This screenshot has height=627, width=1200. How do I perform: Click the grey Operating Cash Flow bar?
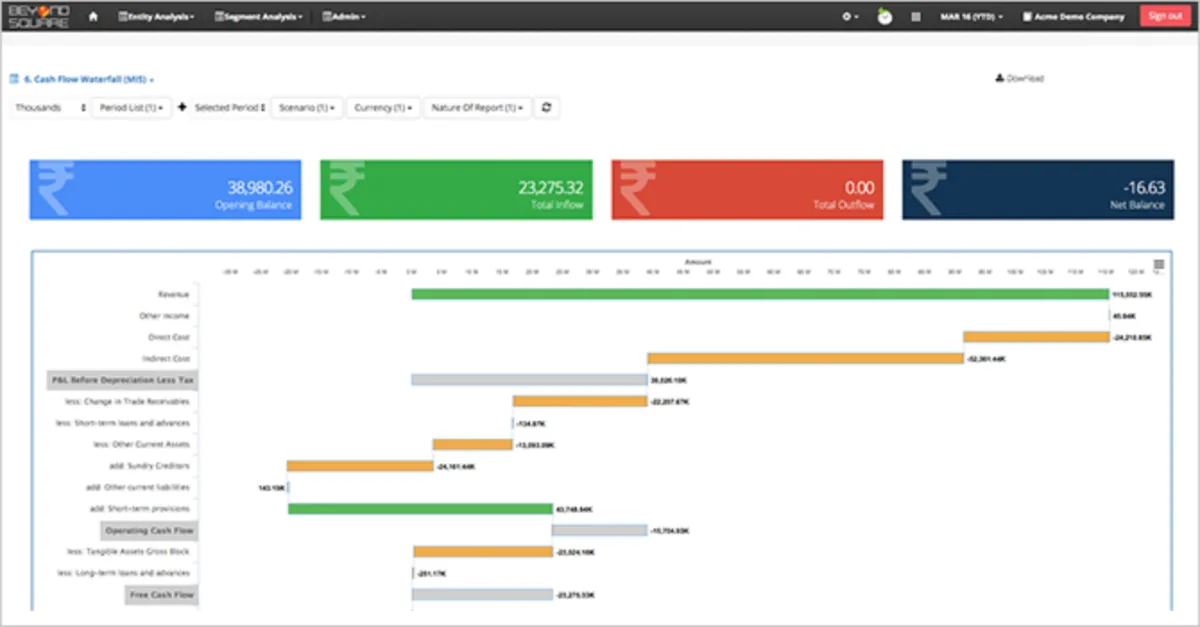(599, 530)
